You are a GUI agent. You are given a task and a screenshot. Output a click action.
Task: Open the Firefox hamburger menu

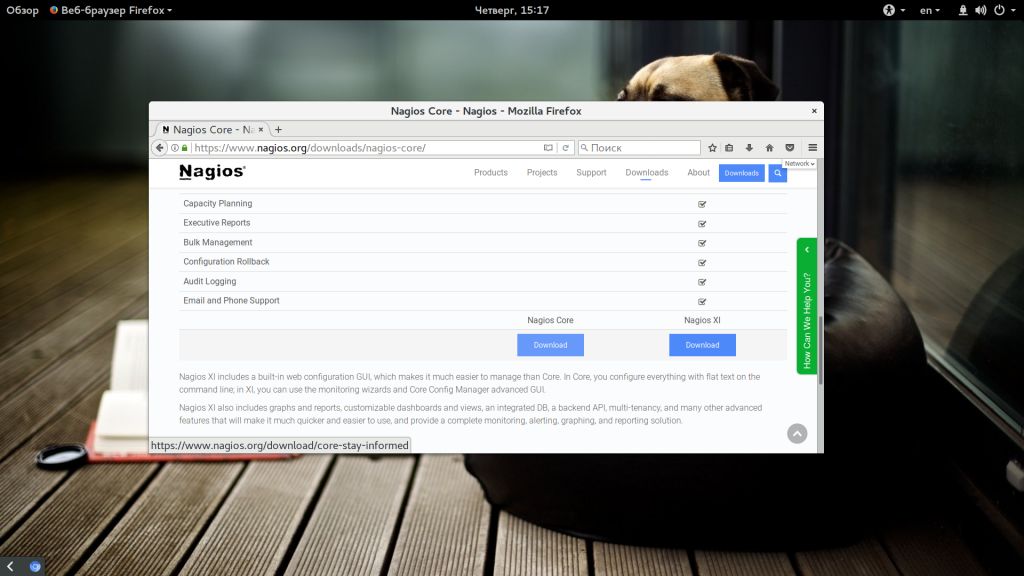tap(812, 148)
